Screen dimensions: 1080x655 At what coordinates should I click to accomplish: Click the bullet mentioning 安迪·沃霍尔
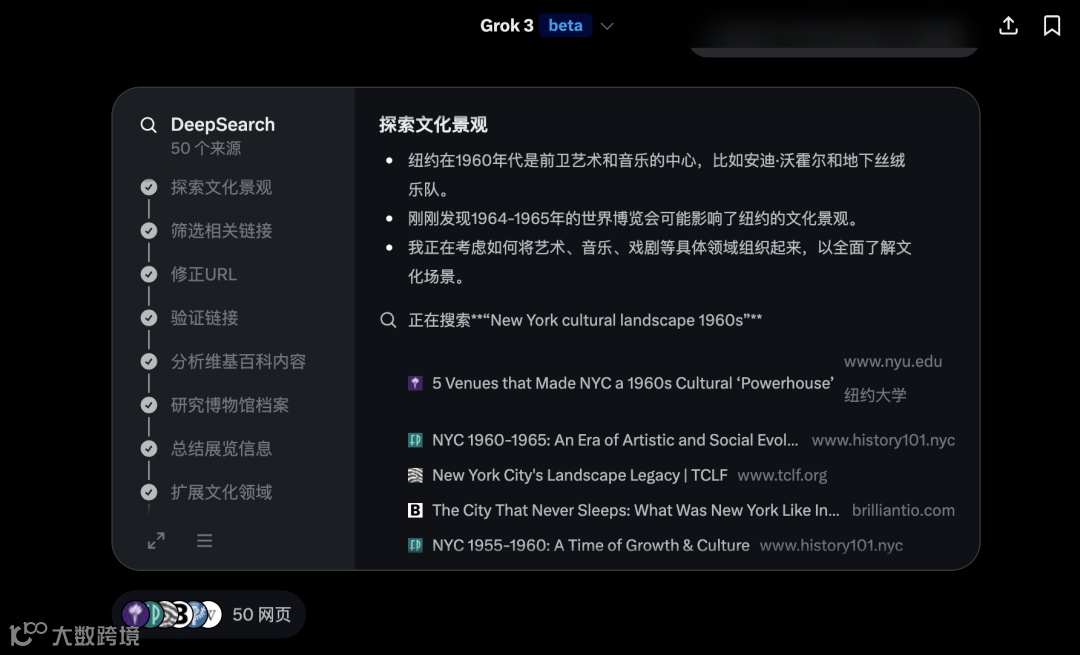tap(656, 175)
